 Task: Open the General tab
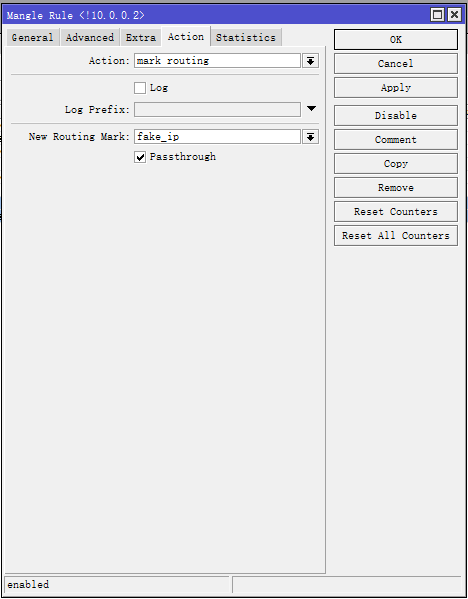(x=32, y=37)
